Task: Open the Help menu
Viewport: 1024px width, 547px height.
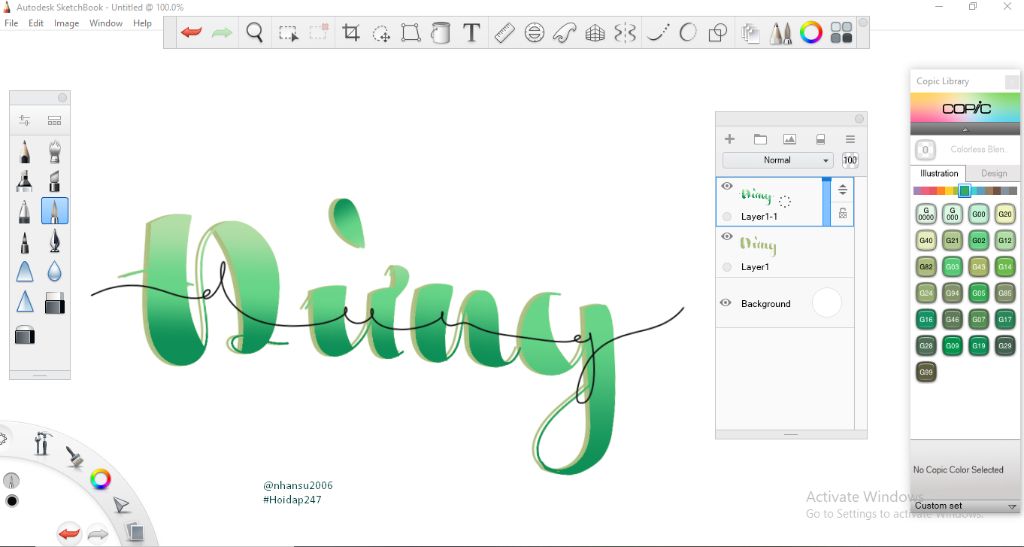Action: pyautogui.click(x=142, y=23)
